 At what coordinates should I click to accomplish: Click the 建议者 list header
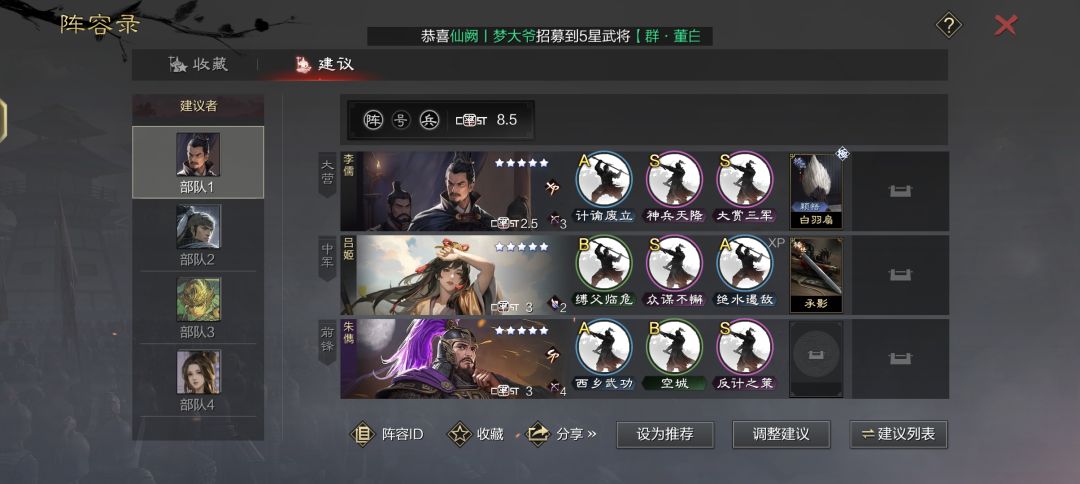[x=198, y=106]
